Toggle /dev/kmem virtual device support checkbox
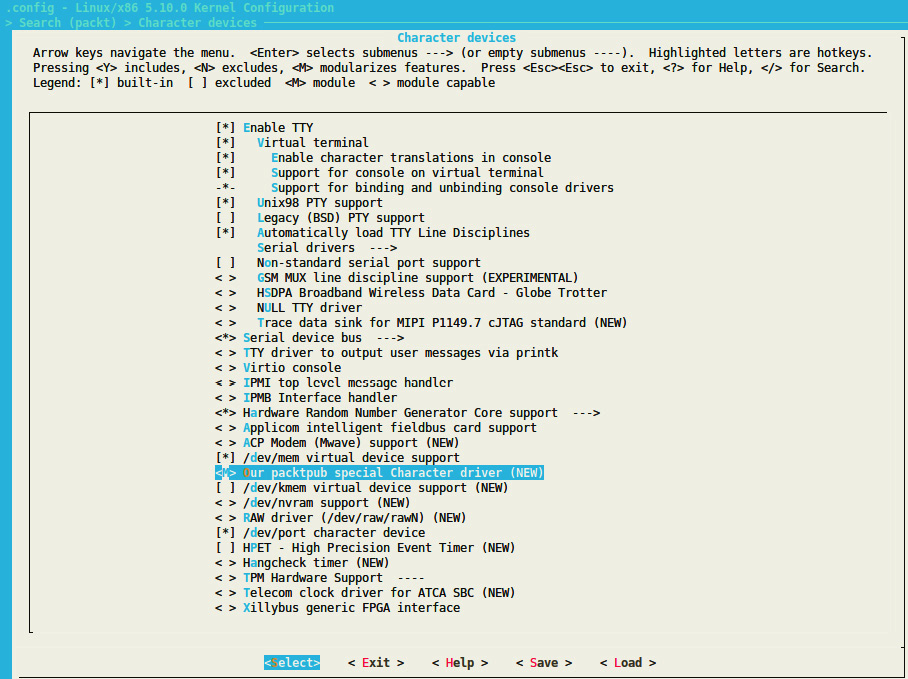Image resolution: width=908 pixels, height=679 pixels. point(226,488)
